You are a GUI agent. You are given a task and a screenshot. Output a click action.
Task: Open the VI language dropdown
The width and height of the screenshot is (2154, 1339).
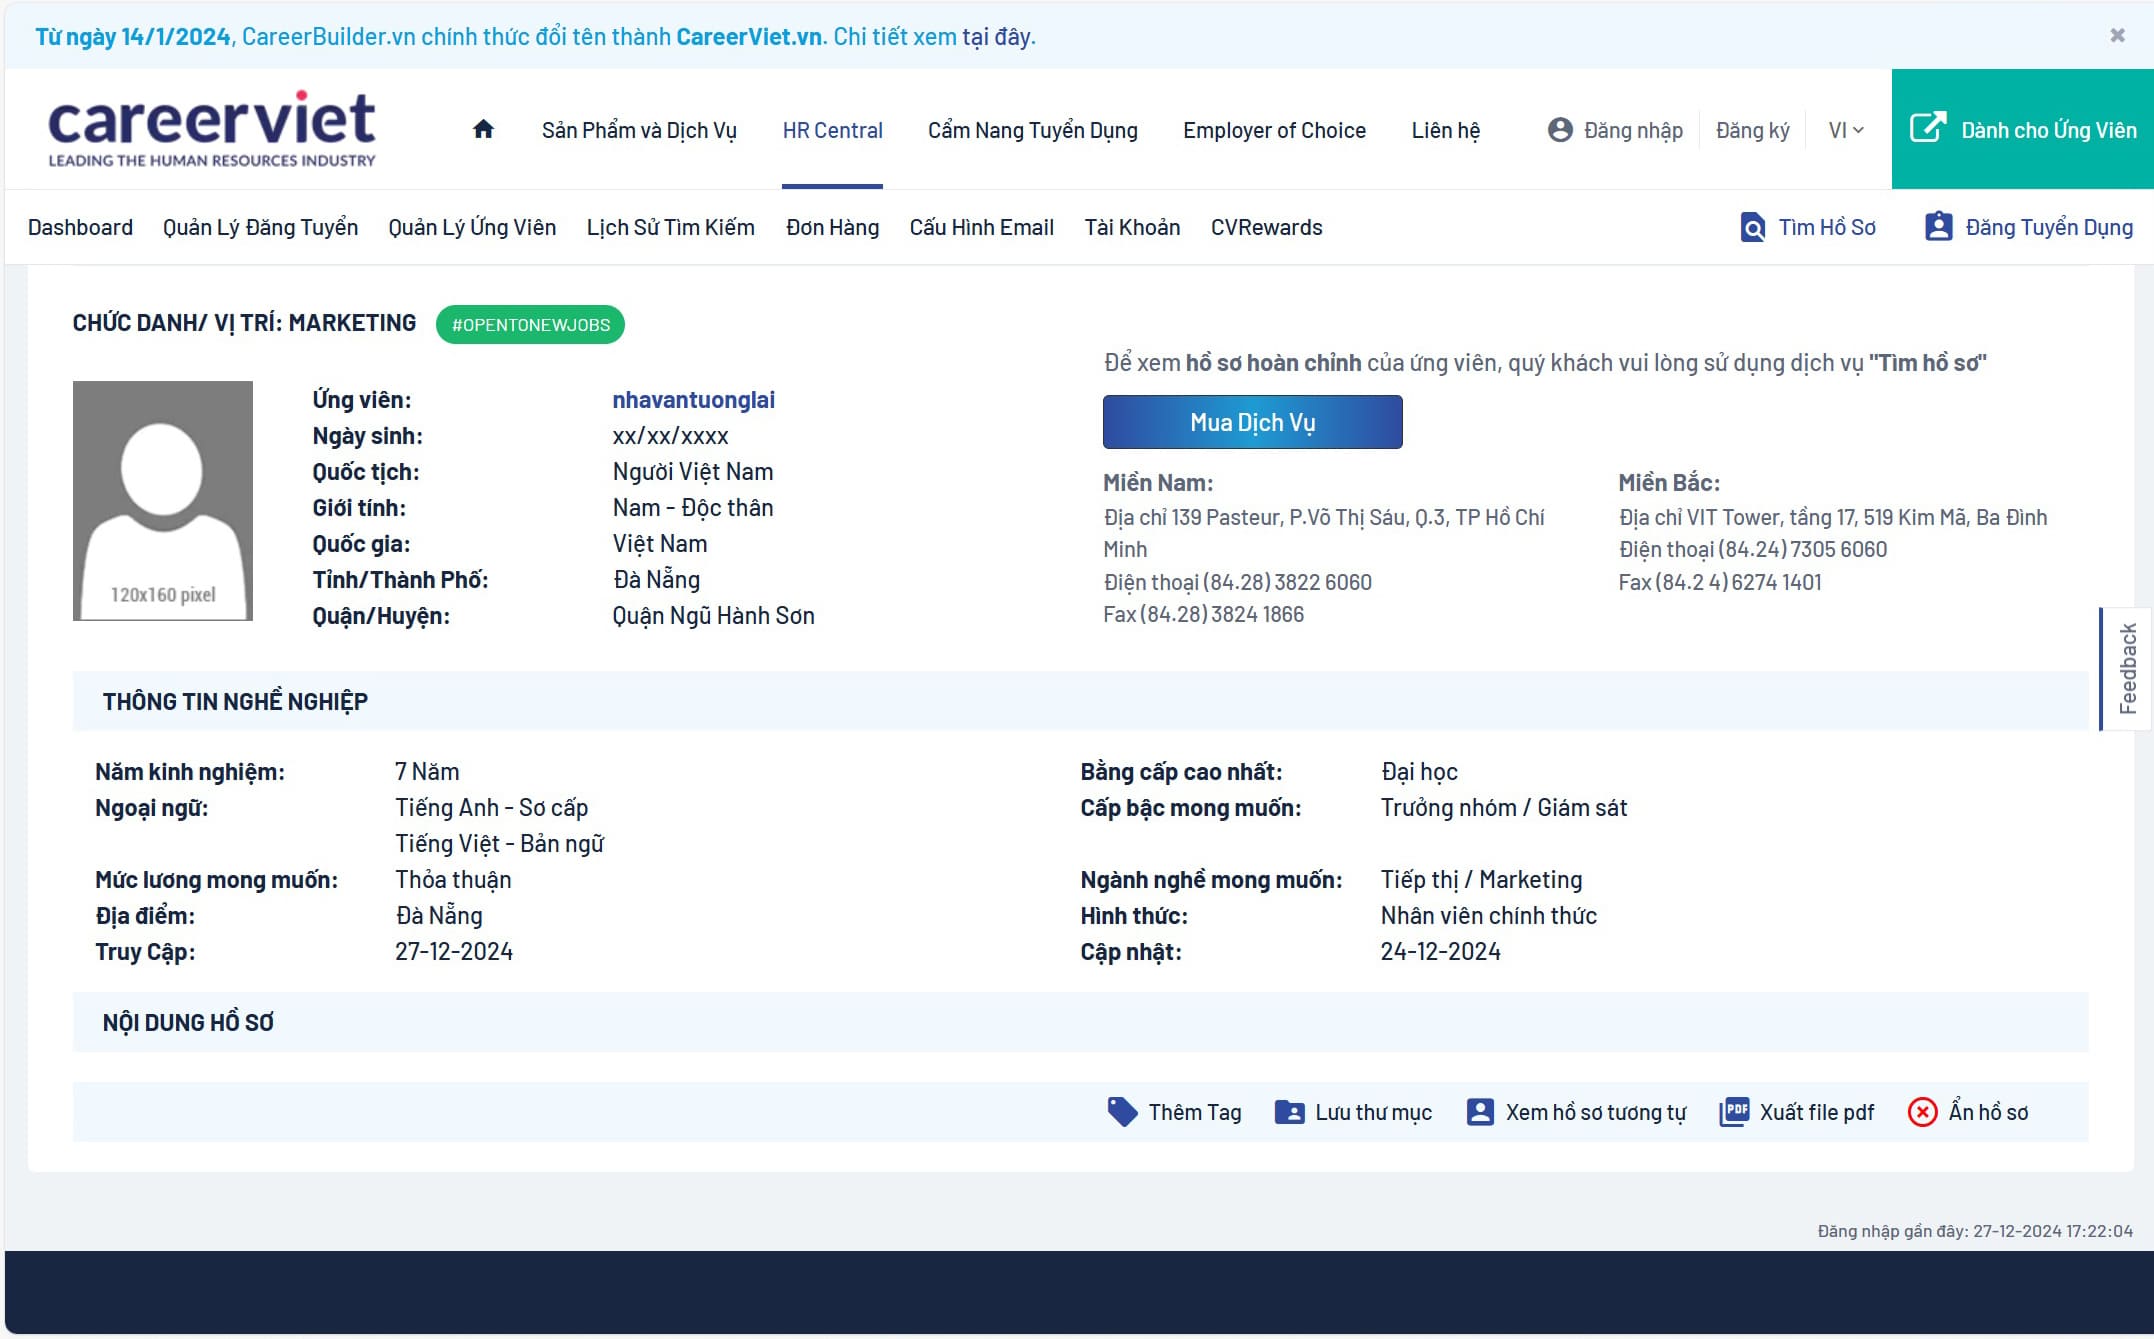pos(1846,130)
